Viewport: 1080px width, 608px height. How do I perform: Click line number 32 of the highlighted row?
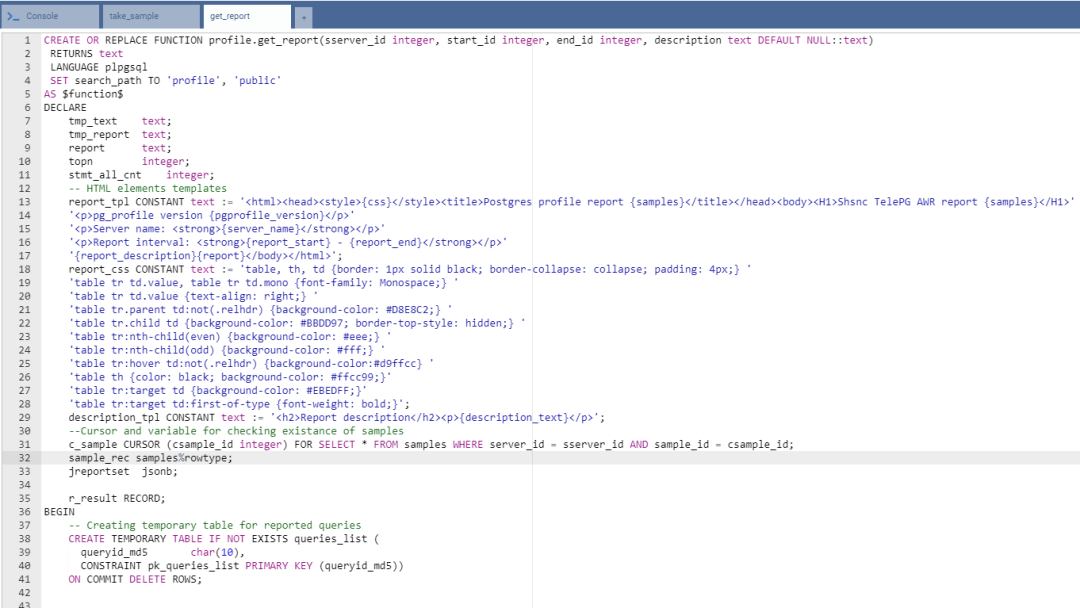click(x=24, y=458)
